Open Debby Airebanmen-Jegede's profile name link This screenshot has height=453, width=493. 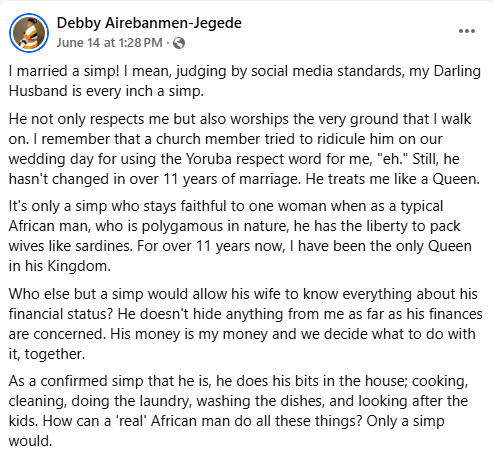(x=149, y=23)
